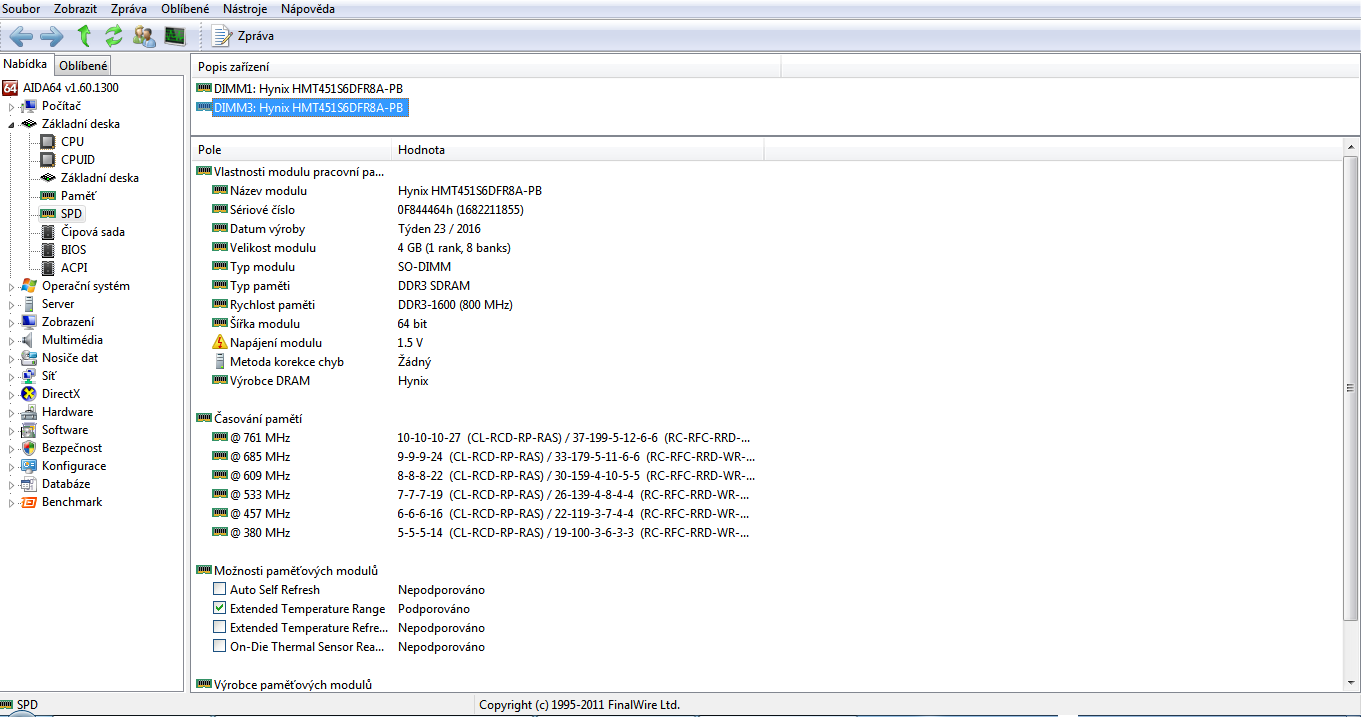Open the Nástroje menu

246,9
